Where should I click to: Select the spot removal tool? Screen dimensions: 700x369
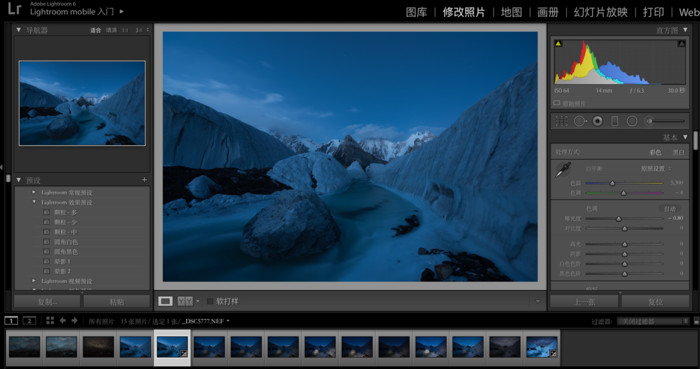tap(579, 121)
